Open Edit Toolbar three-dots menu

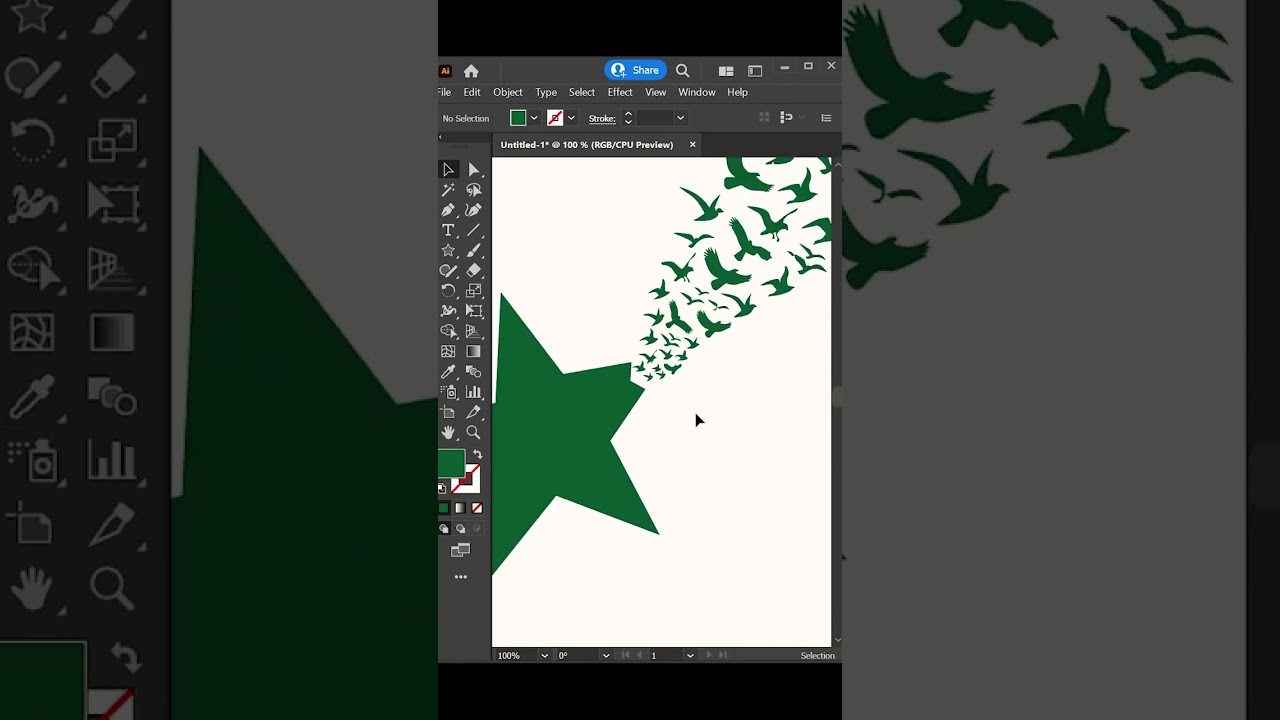point(461,577)
